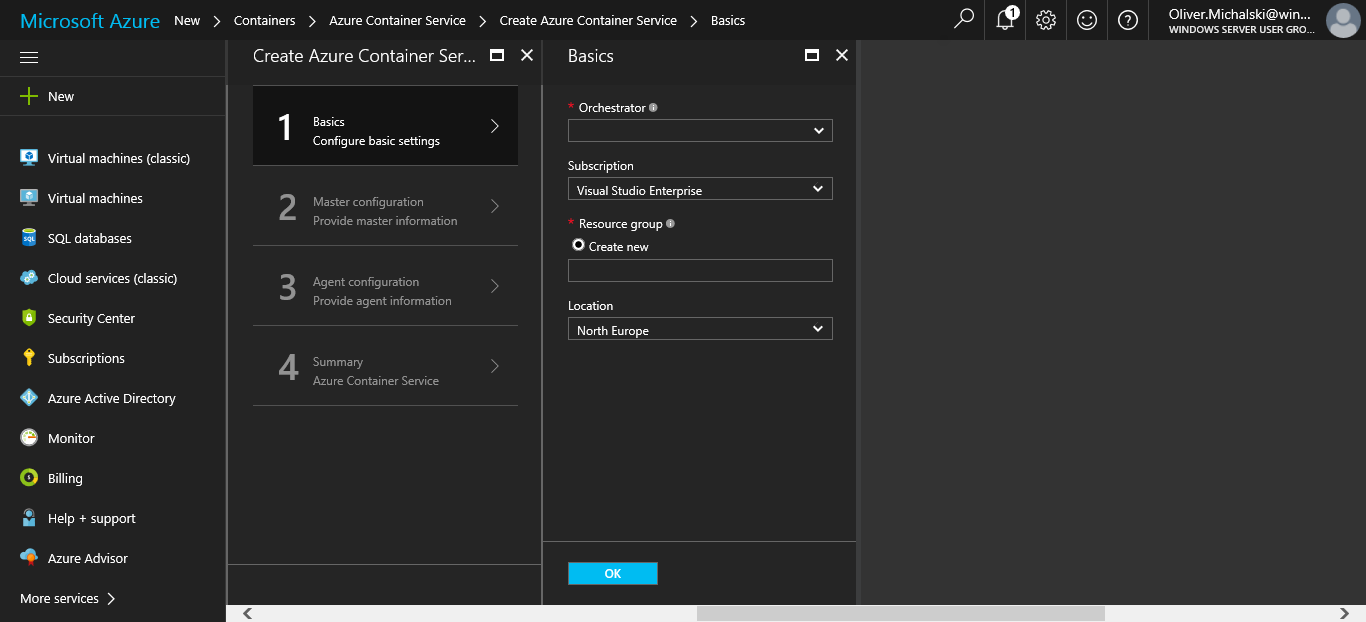Image resolution: width=1366 pixels, height=622 pixels.
Task: Open the search magnifier in top bar
Action: pos(964,20)
